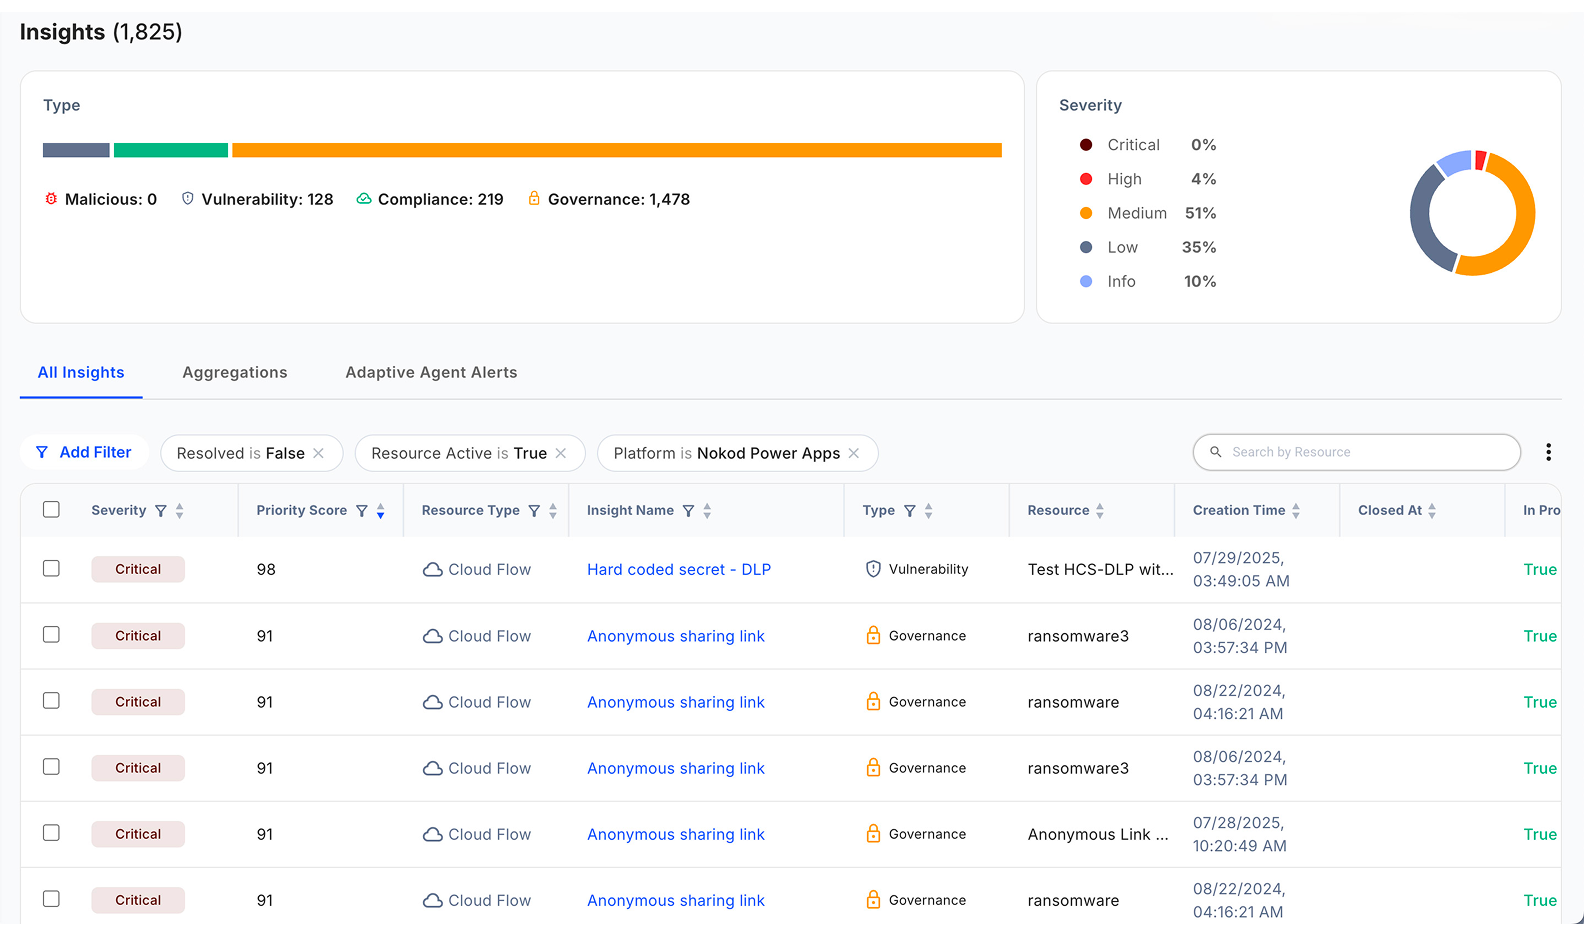Toggle the select-all checkbox in table header

tap(52, 510)
